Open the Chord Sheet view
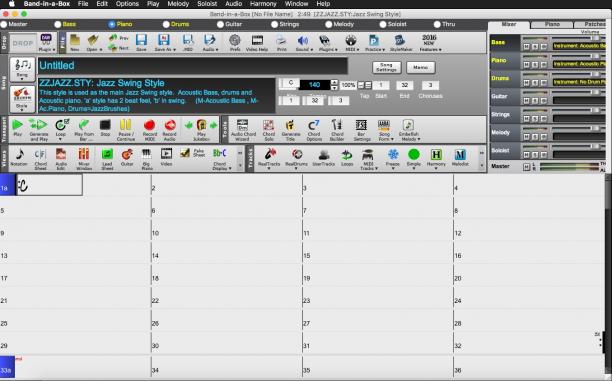Image resolution: width=612 pixels, height=381 pixels. coord(40,159)
